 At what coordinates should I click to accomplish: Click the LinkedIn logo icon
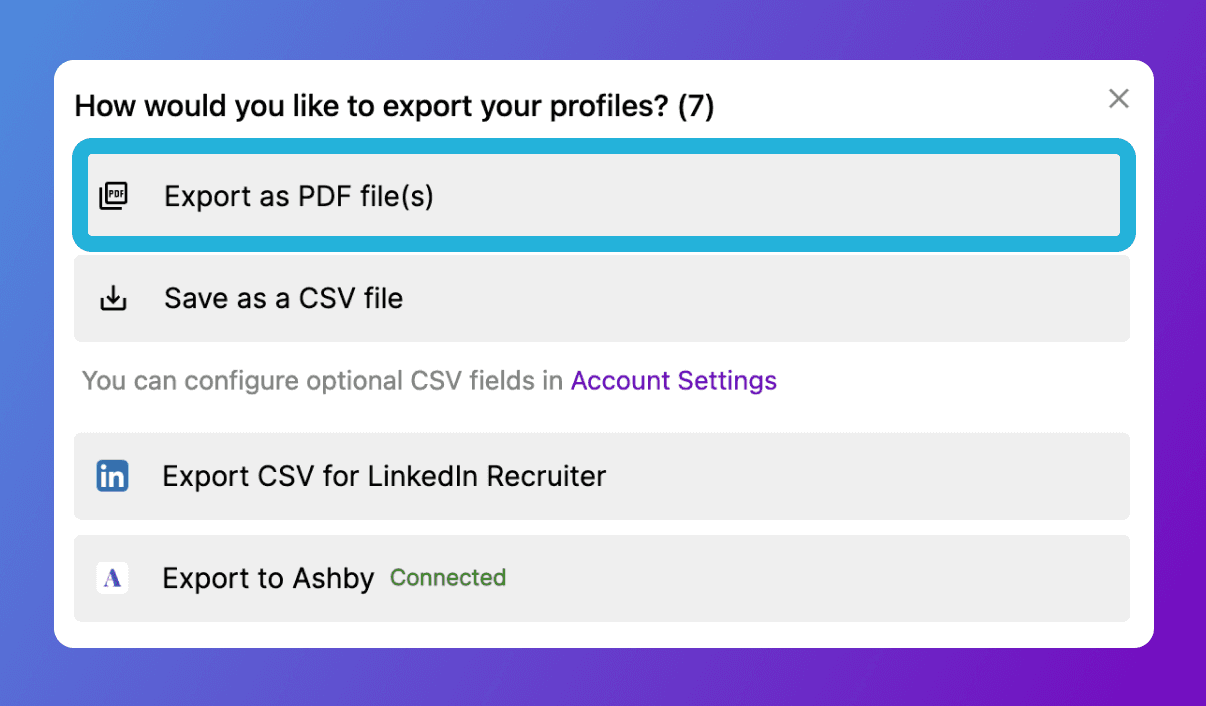pos(113,476)
